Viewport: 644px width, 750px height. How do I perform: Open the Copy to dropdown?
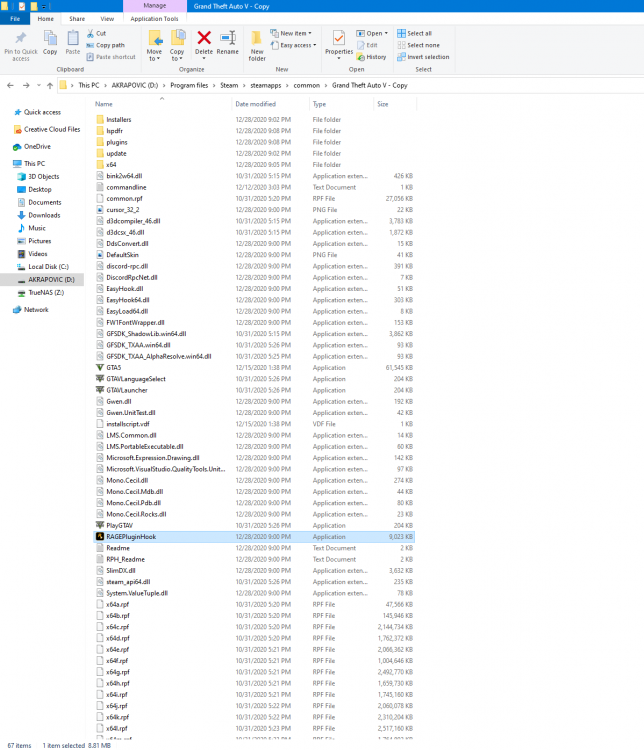click(177, 45)
